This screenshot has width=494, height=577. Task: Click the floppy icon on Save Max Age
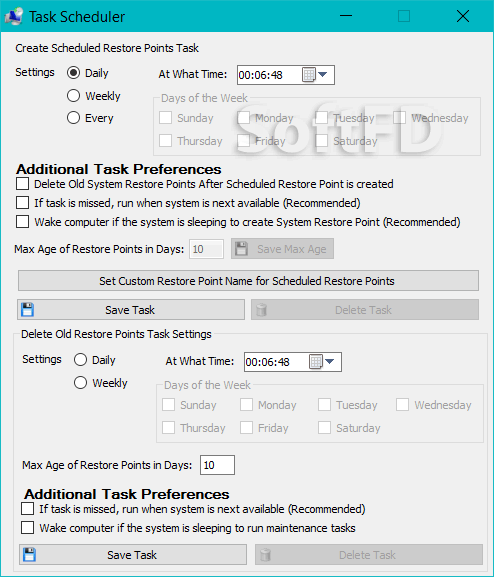click(241, 248)
